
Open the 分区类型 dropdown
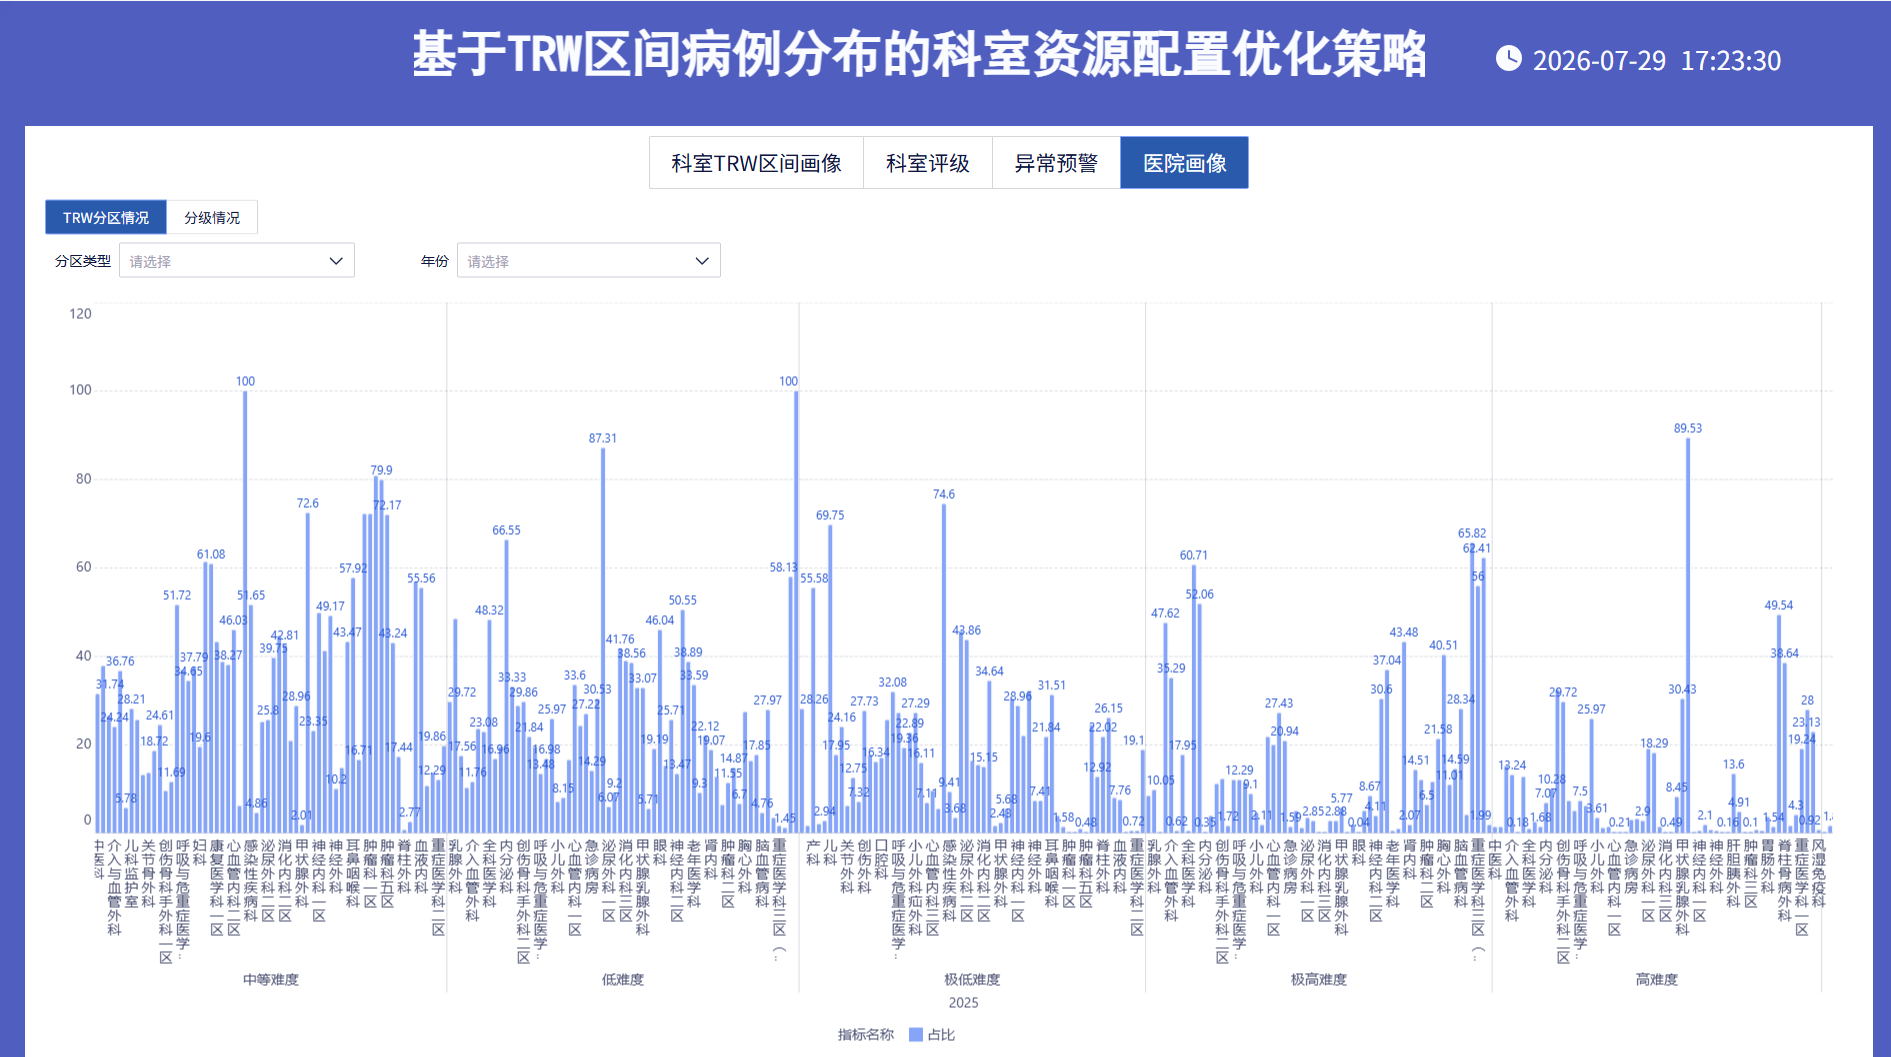pos(237,261)
